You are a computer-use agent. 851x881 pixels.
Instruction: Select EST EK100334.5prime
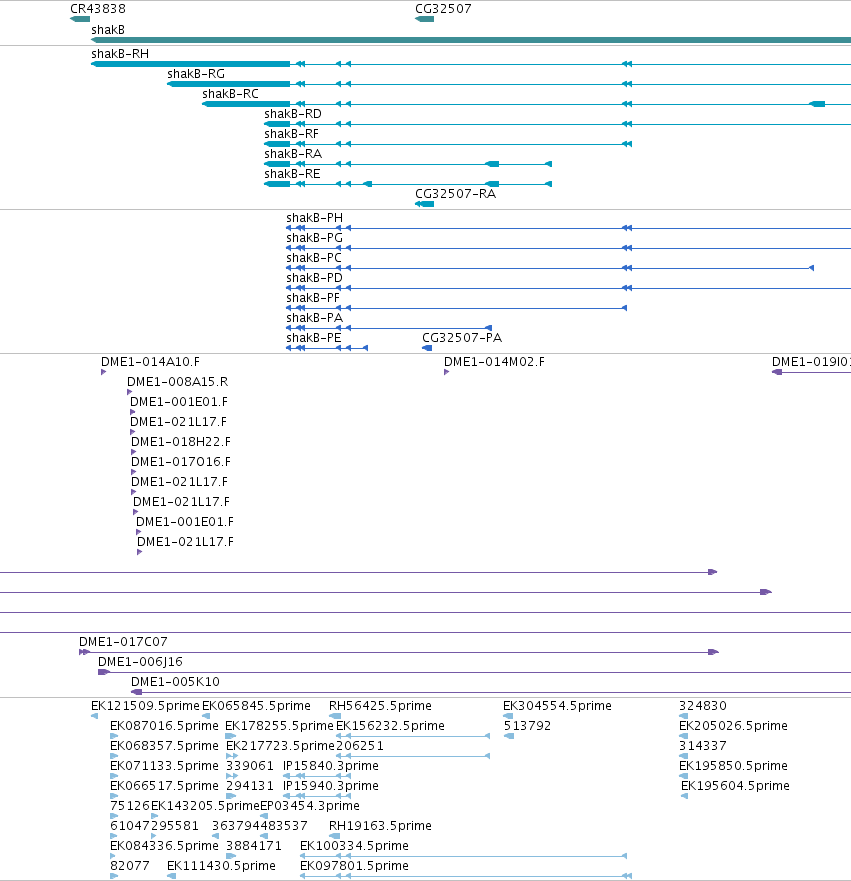tap(463, 856)
